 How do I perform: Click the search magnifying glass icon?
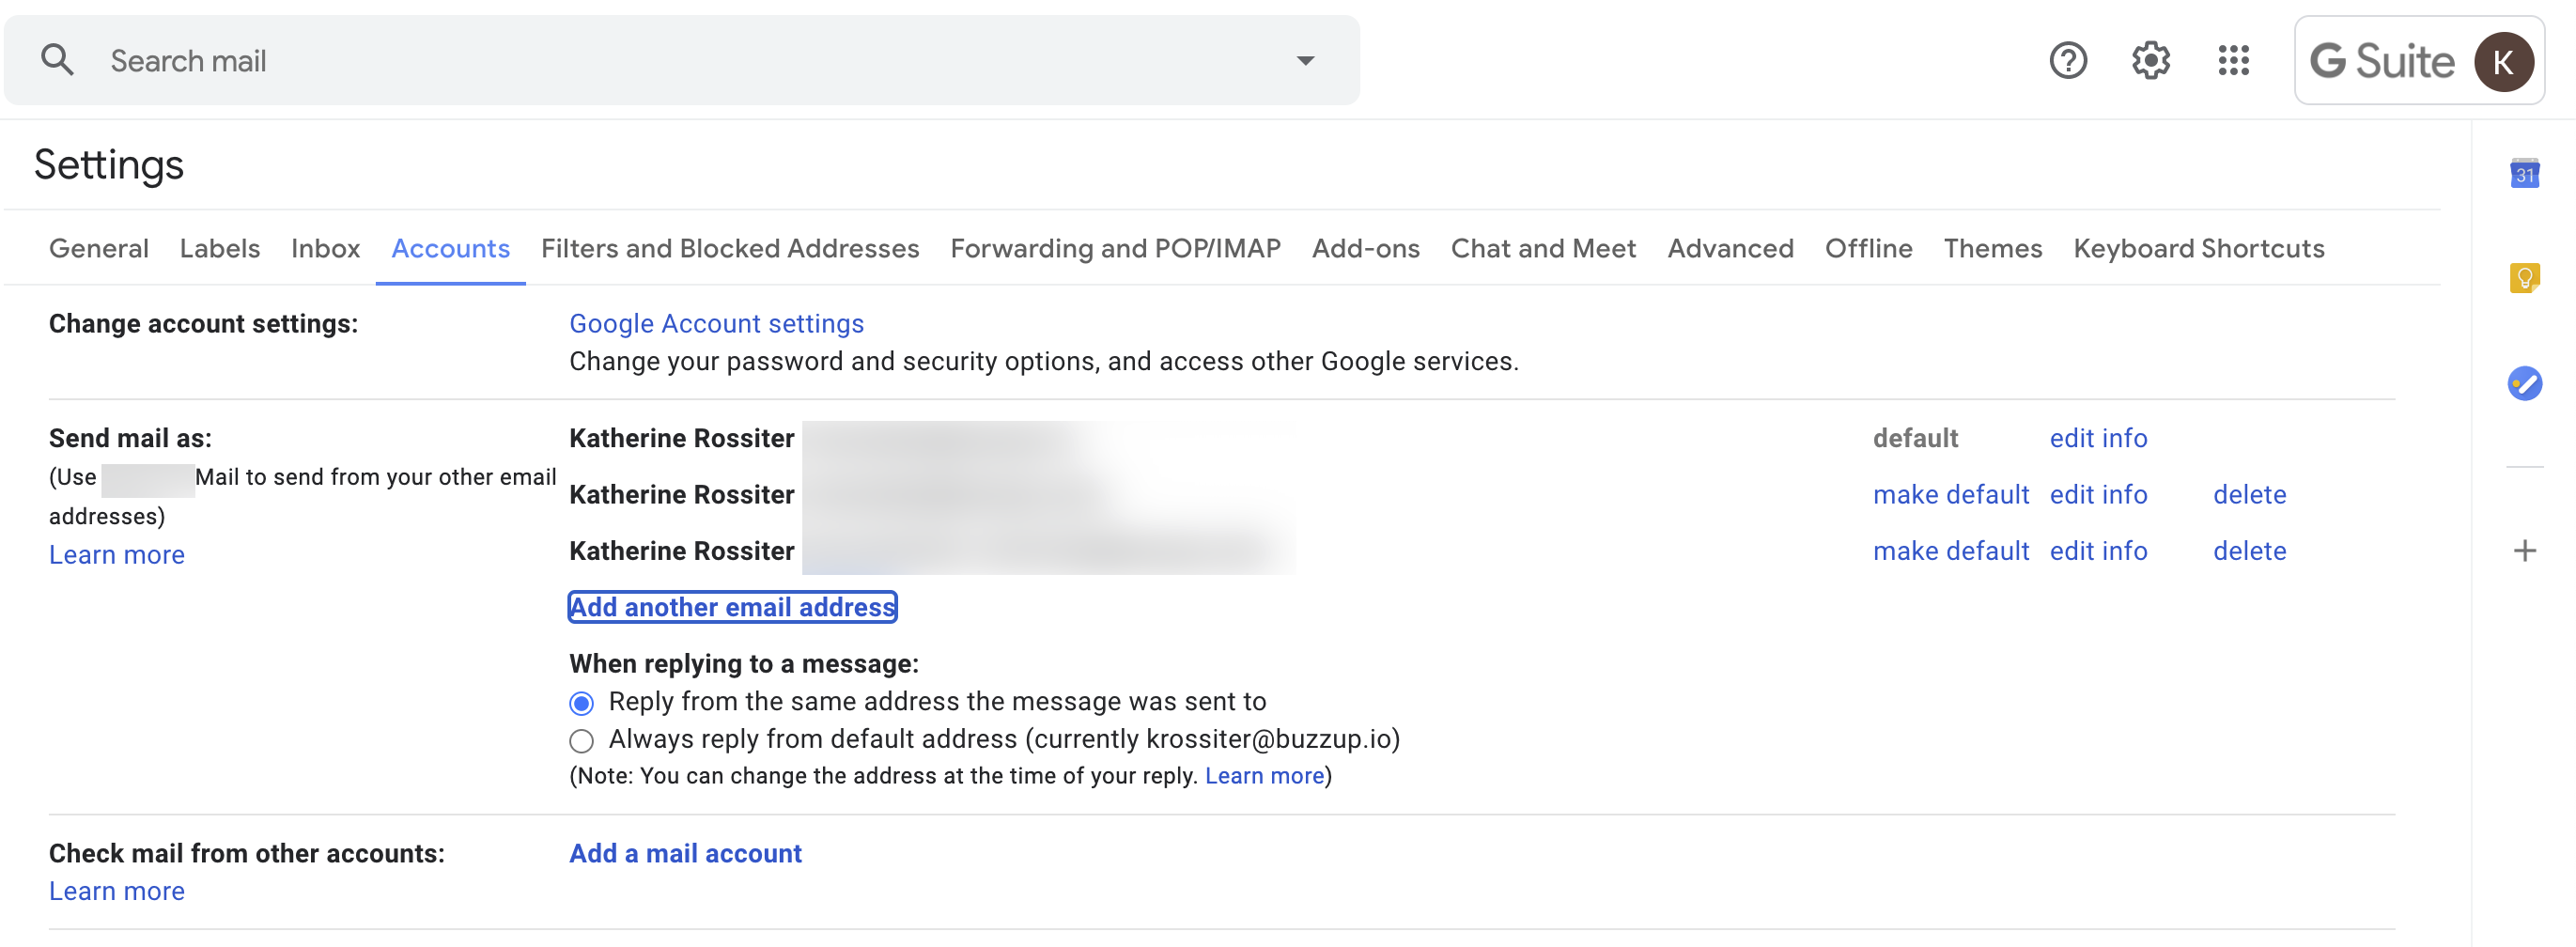coord(58,60)
